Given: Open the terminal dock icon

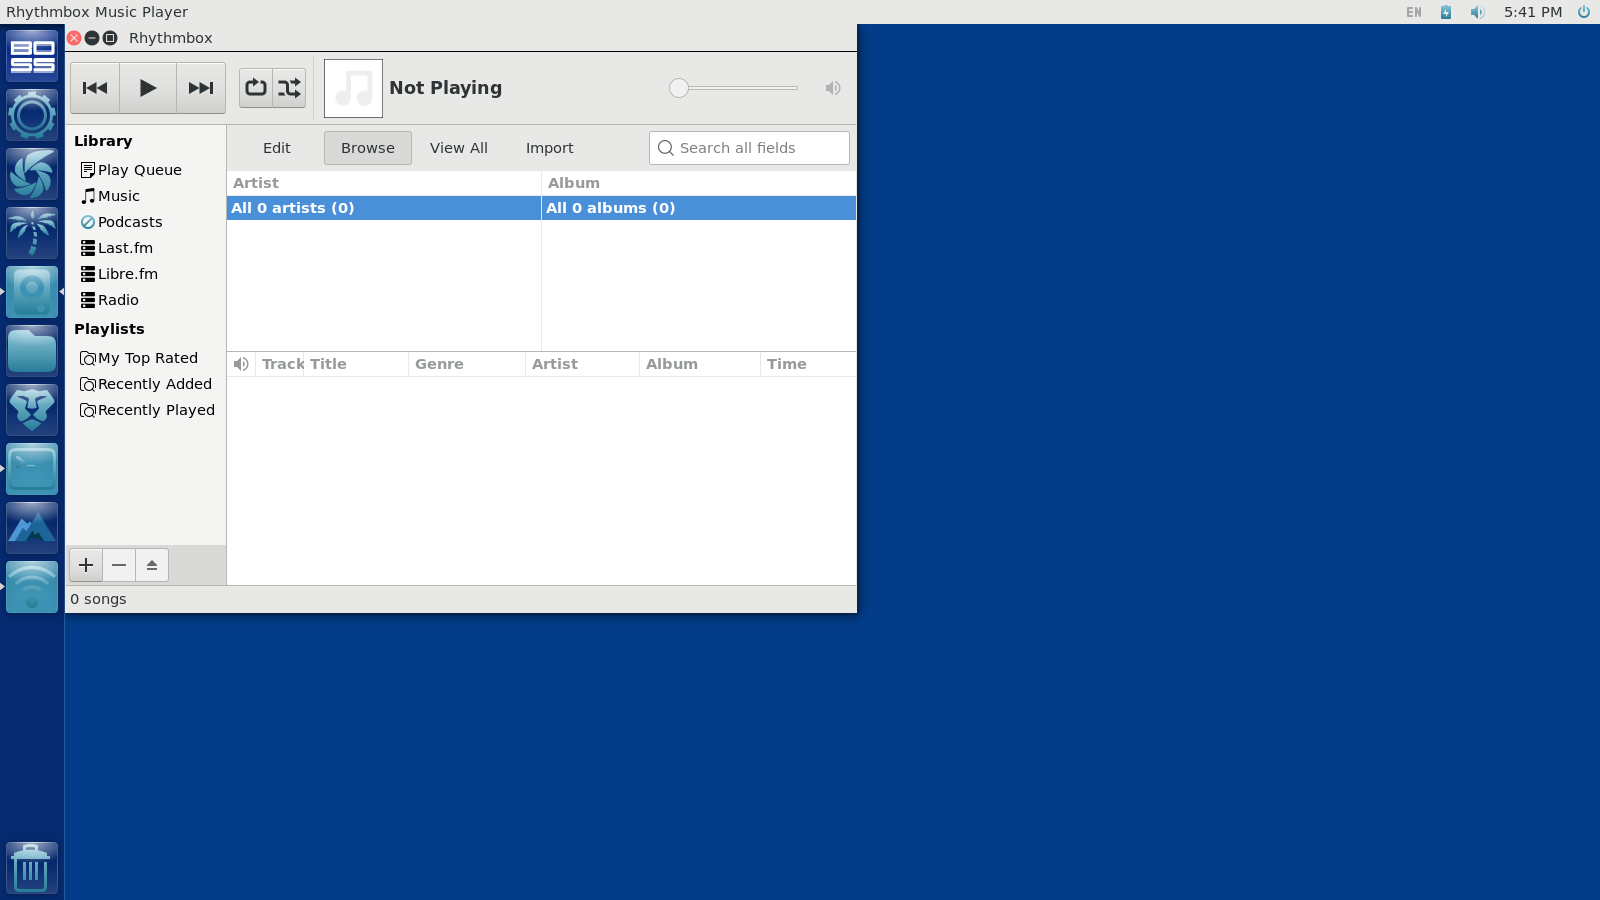Looking at the screenshot, I should 32,469.
